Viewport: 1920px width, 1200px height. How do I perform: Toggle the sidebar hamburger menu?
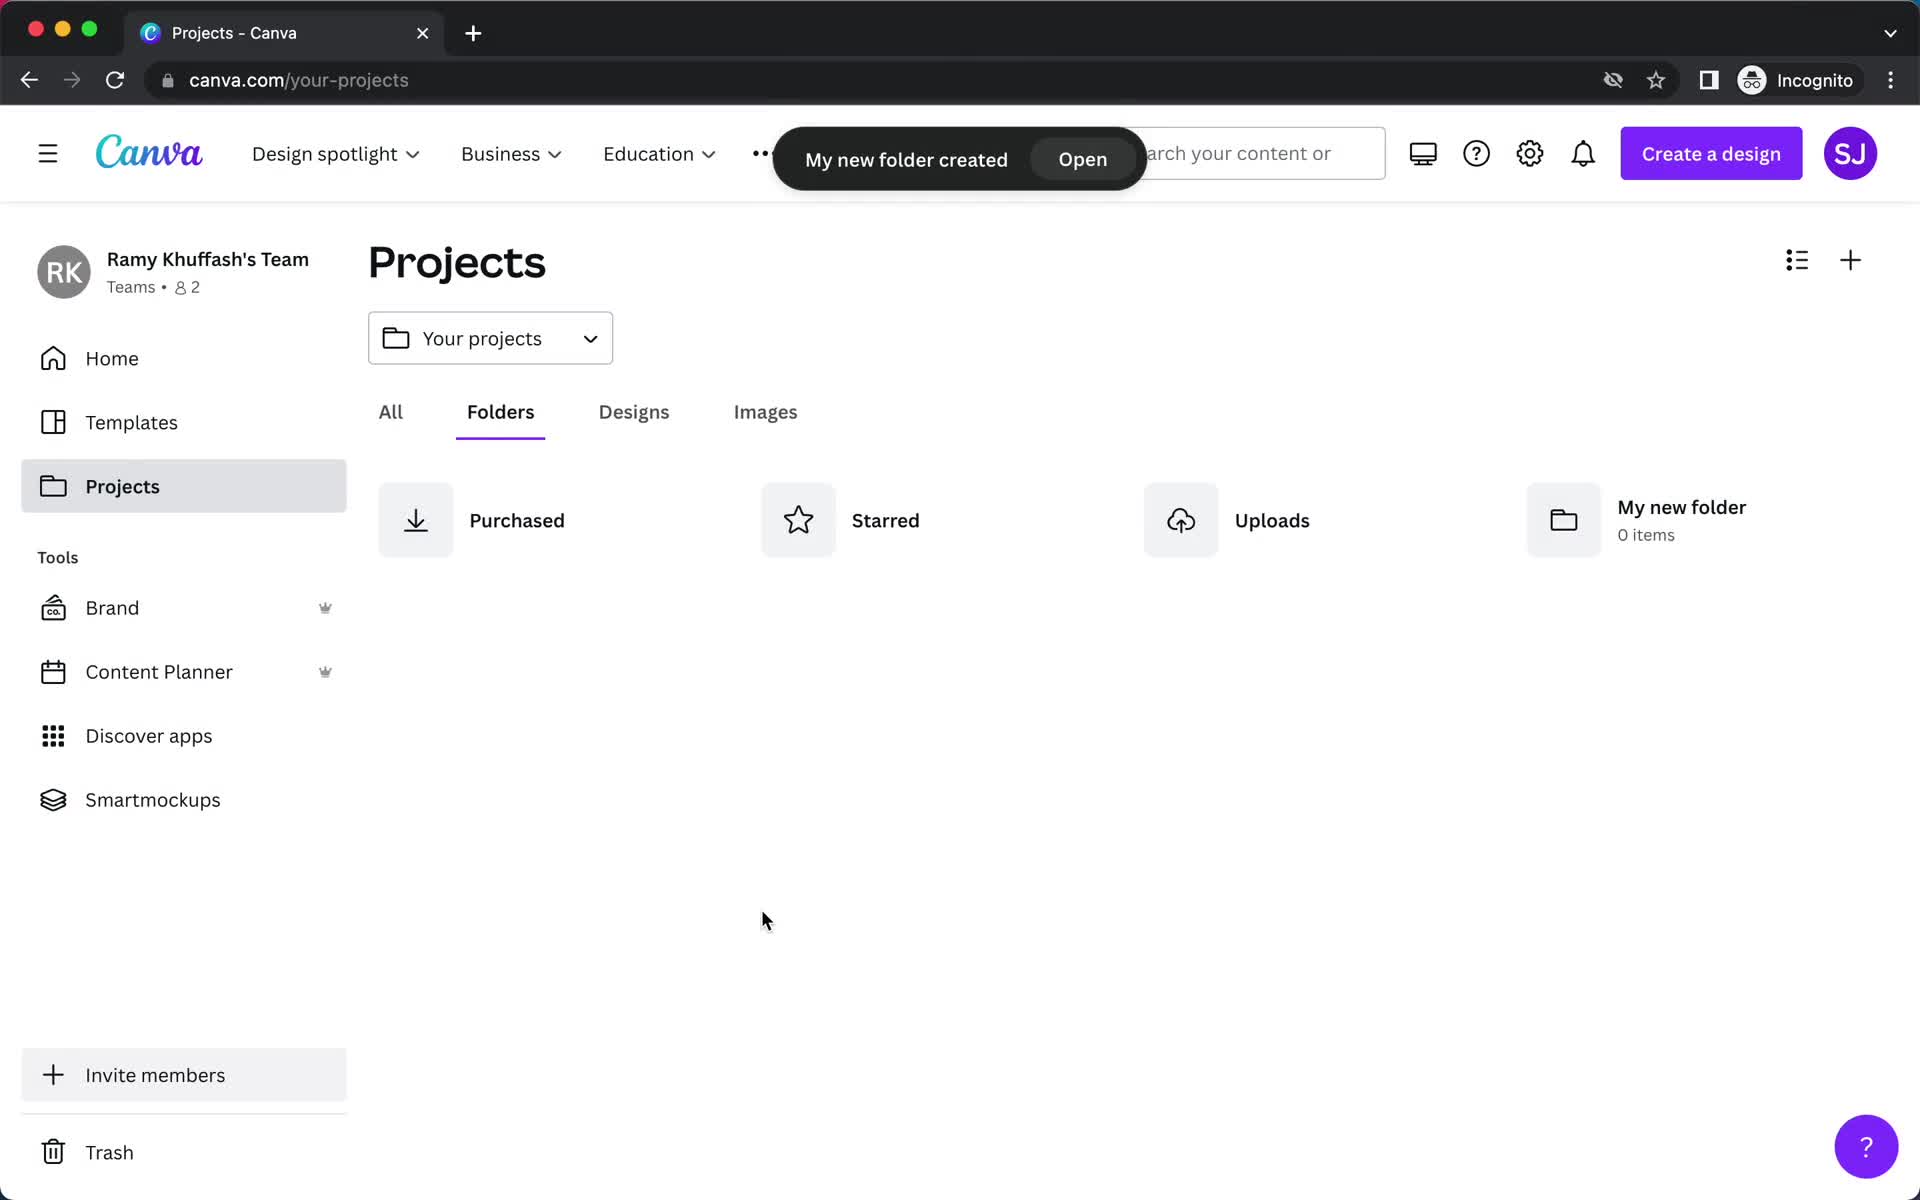tap(47, 153)
